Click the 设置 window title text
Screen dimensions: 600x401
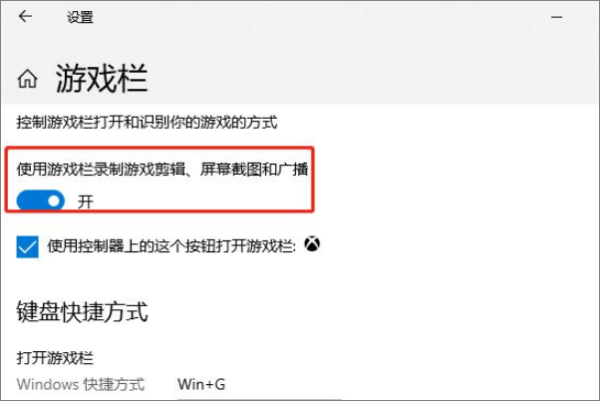80,17
